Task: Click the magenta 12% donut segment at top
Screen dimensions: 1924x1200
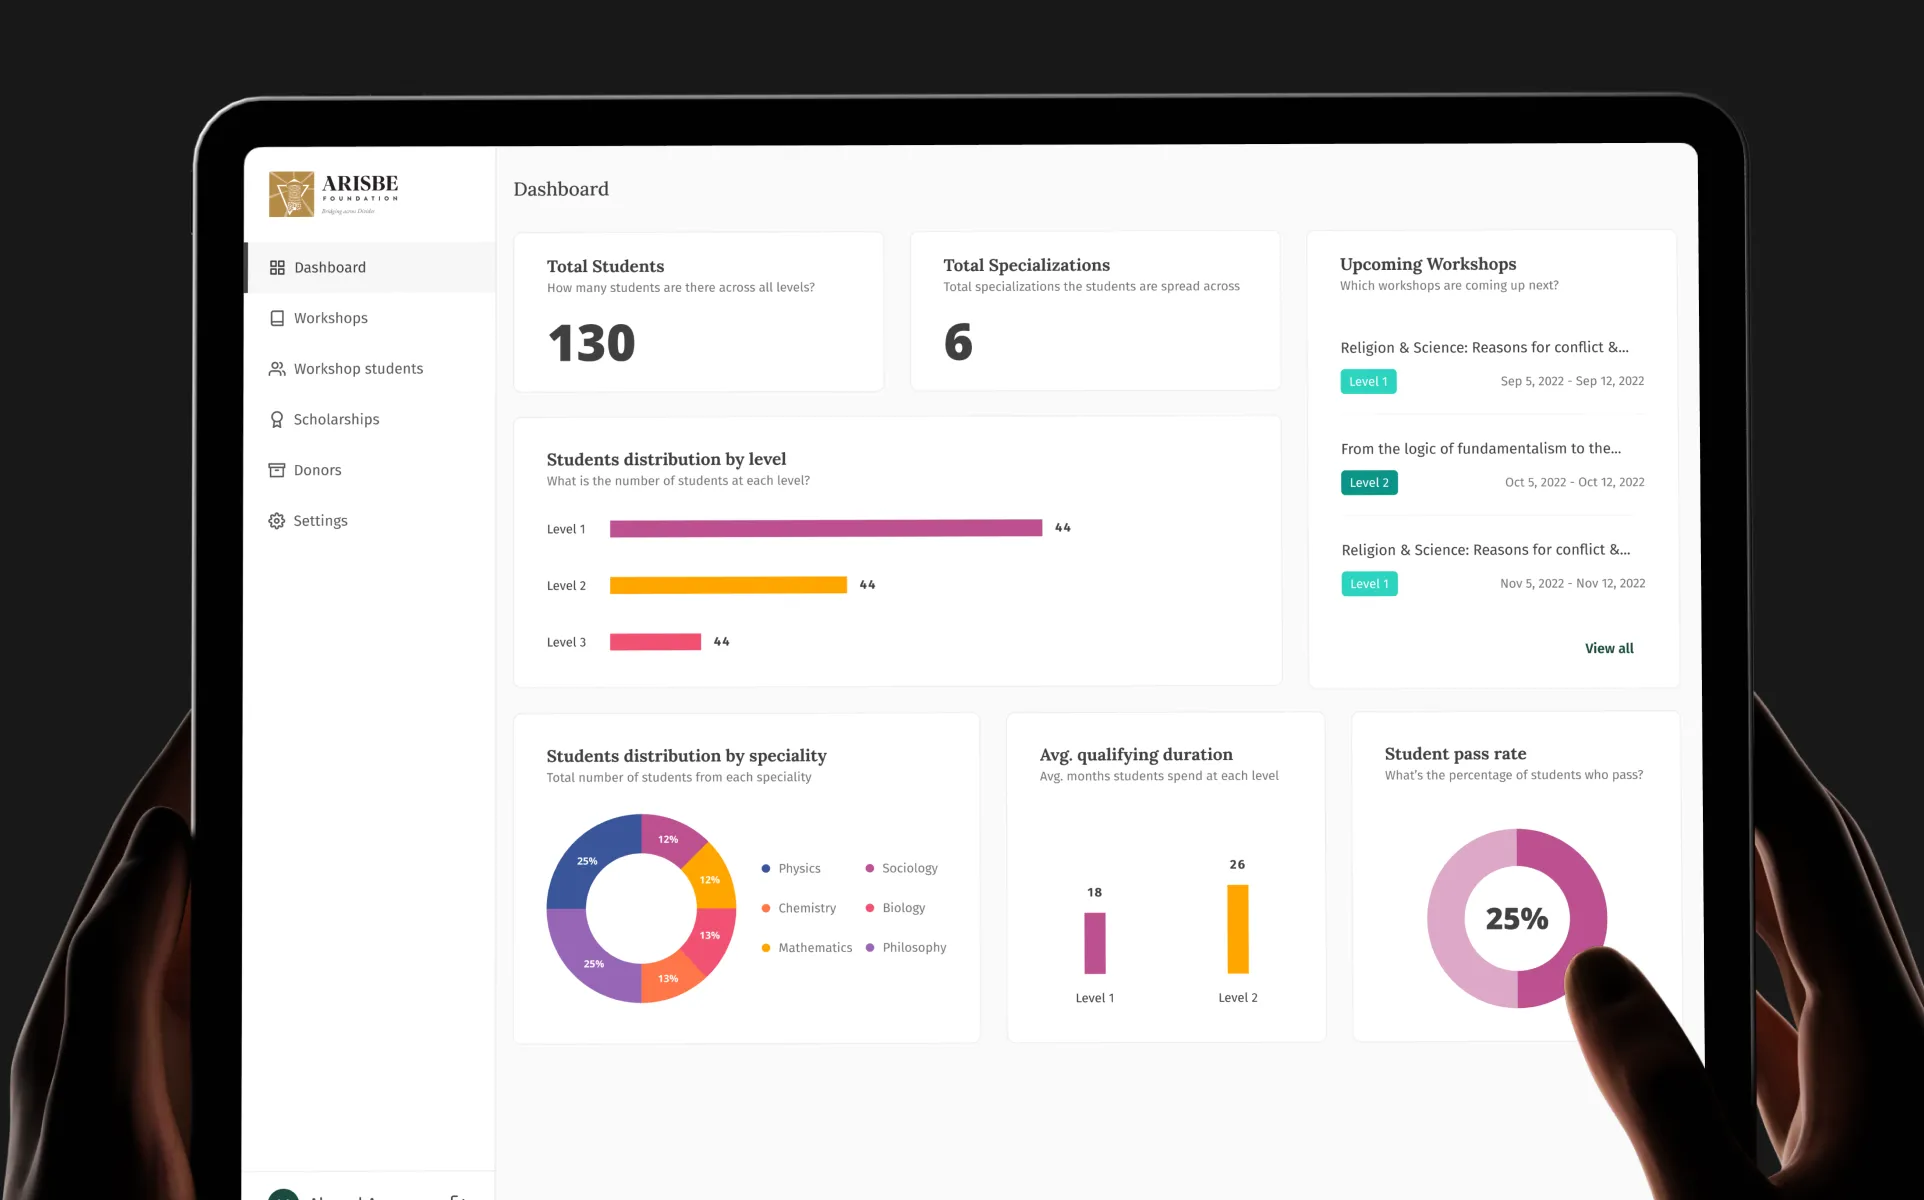Action: coord(669,838)
